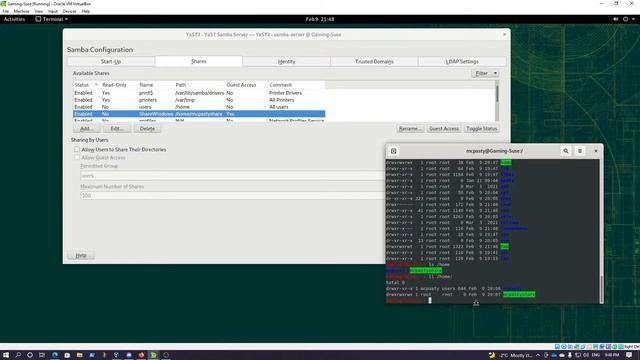Image resolution: width=640 pixels, height=360 pixels.
Task: Sort shares by Status column
Action: point(86,85)
